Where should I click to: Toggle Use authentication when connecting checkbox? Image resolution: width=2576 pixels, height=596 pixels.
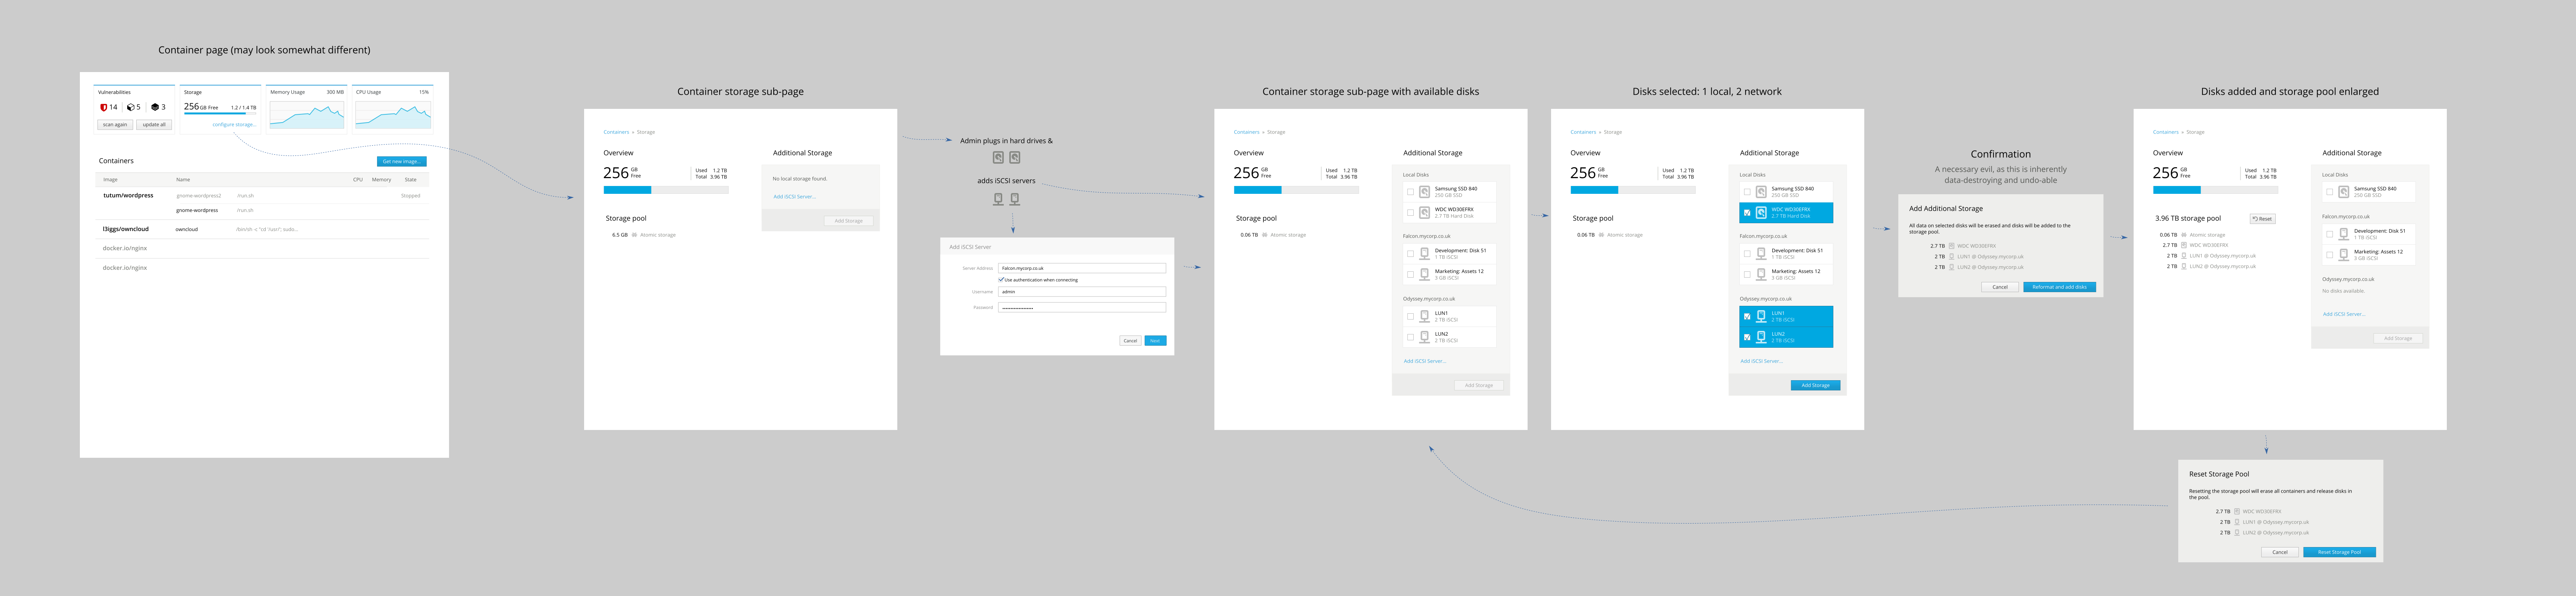point(1001,280)
